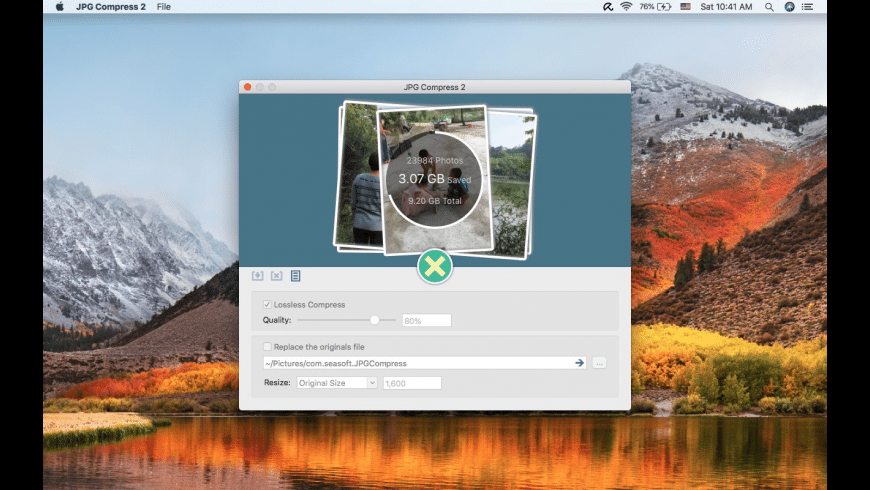This screenshot has width=870, height=490.
Task: Click the add photos import icon
Action: pyautogui.click(x=257, y=276)
